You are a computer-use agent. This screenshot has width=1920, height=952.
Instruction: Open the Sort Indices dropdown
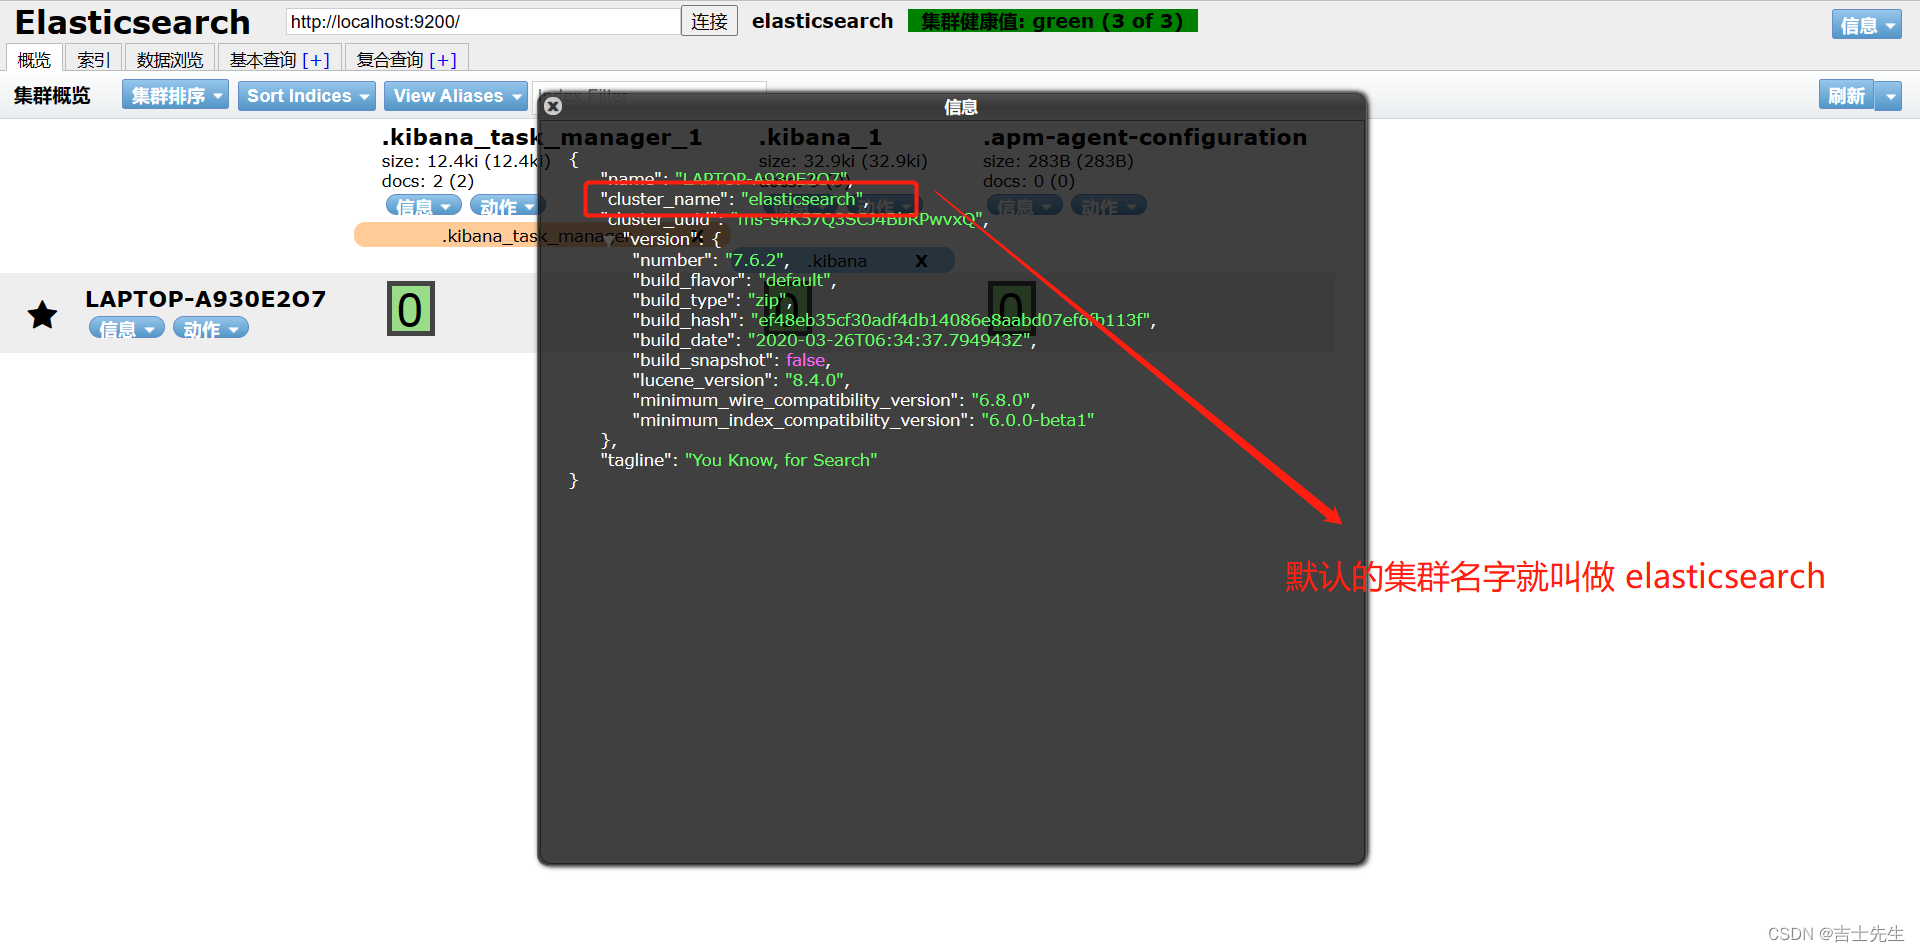click(x=307, y=96)
